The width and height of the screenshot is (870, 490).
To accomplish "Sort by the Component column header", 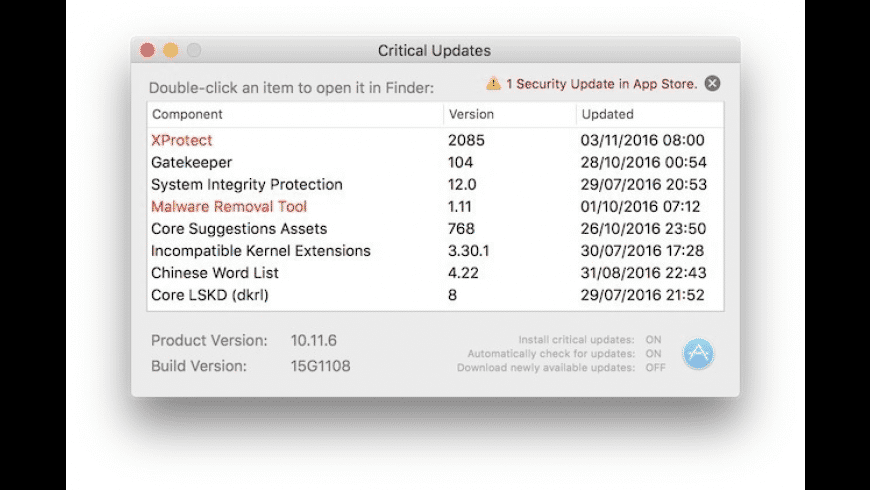I will pyautogui.click(x=188, y=114).
